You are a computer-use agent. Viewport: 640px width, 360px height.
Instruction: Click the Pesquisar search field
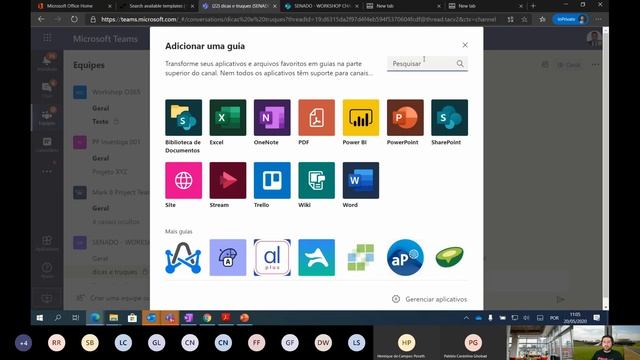tap(427, 64)
